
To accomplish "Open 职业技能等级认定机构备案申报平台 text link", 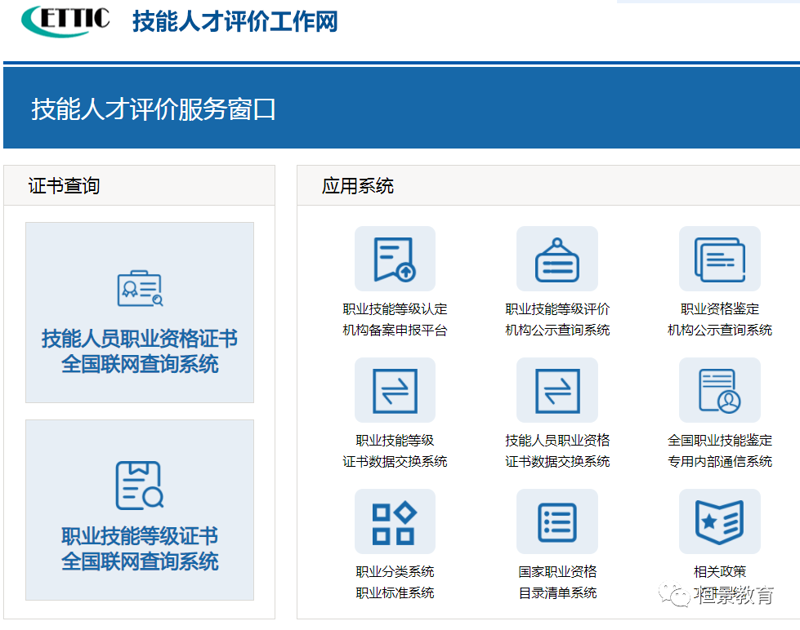I will pos(395,319).
